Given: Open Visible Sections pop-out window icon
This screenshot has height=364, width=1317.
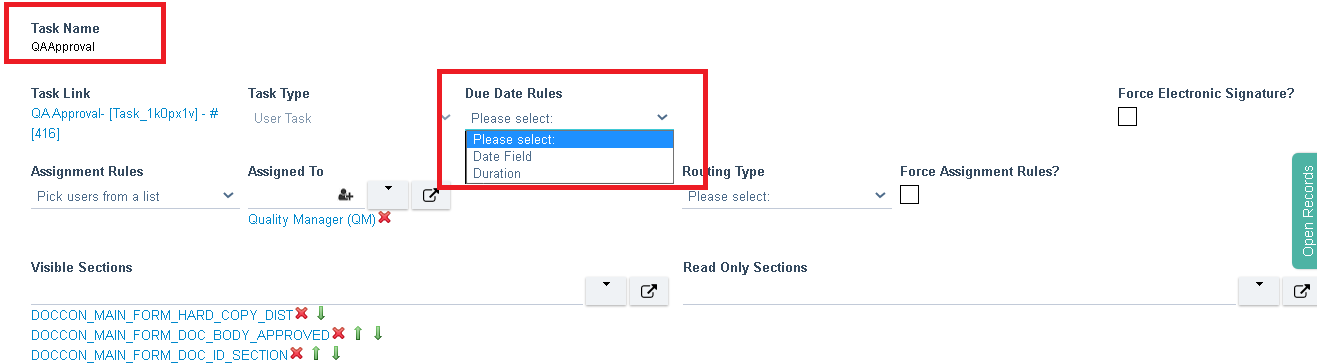Looking at the screenshot, I should (649, 291).
